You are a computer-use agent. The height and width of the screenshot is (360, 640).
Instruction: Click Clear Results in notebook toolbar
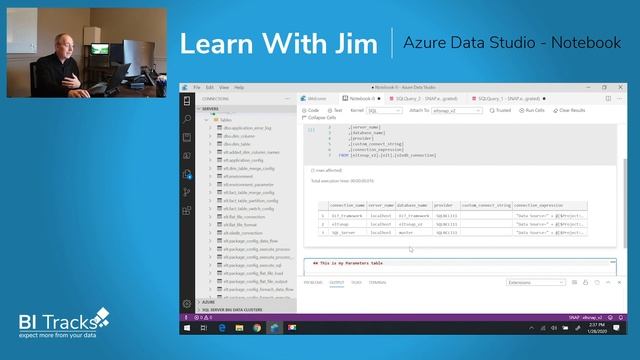(x=569, y=110)
